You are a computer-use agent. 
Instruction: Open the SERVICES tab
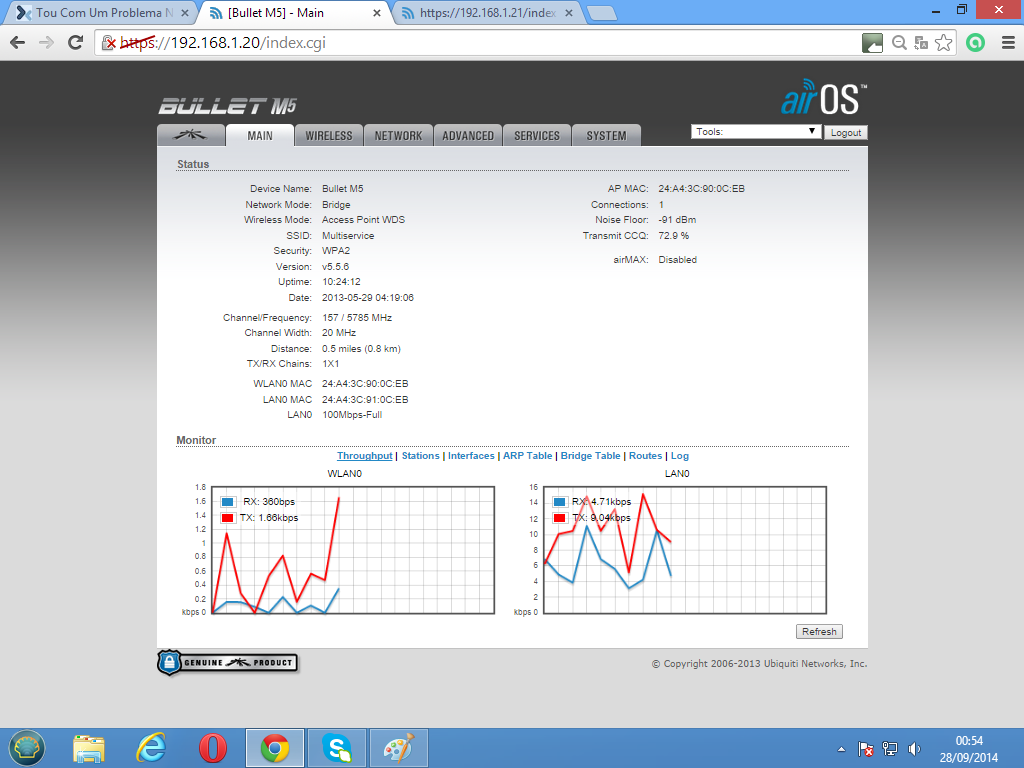[x=537, y=135]
